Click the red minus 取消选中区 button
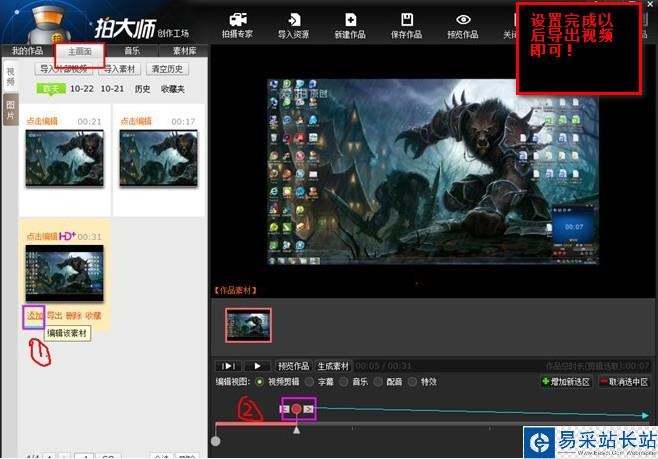The width and height of the screenshot is (658, 459). [624, 382]
